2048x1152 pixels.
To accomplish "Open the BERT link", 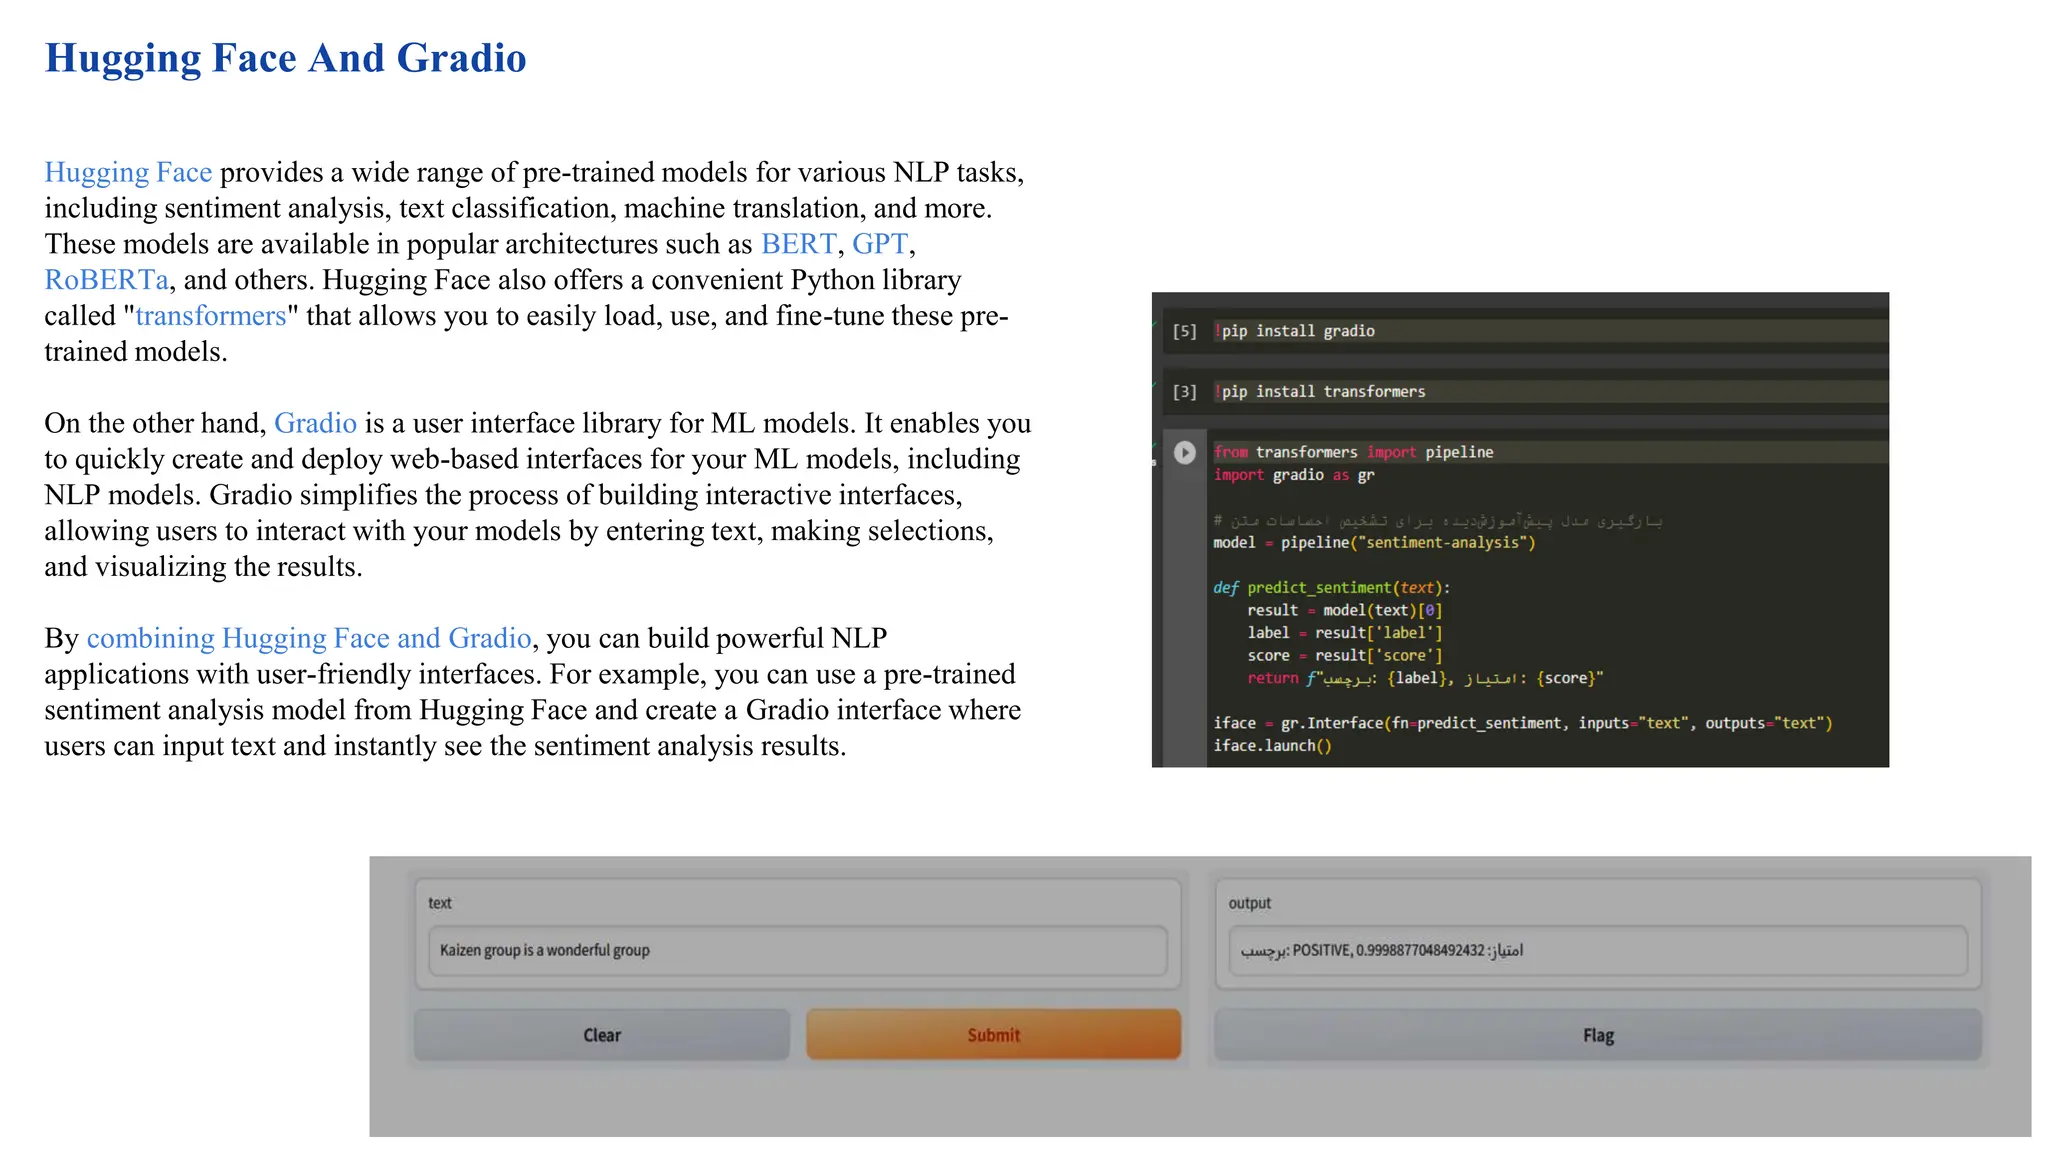I will coord(798,244).
